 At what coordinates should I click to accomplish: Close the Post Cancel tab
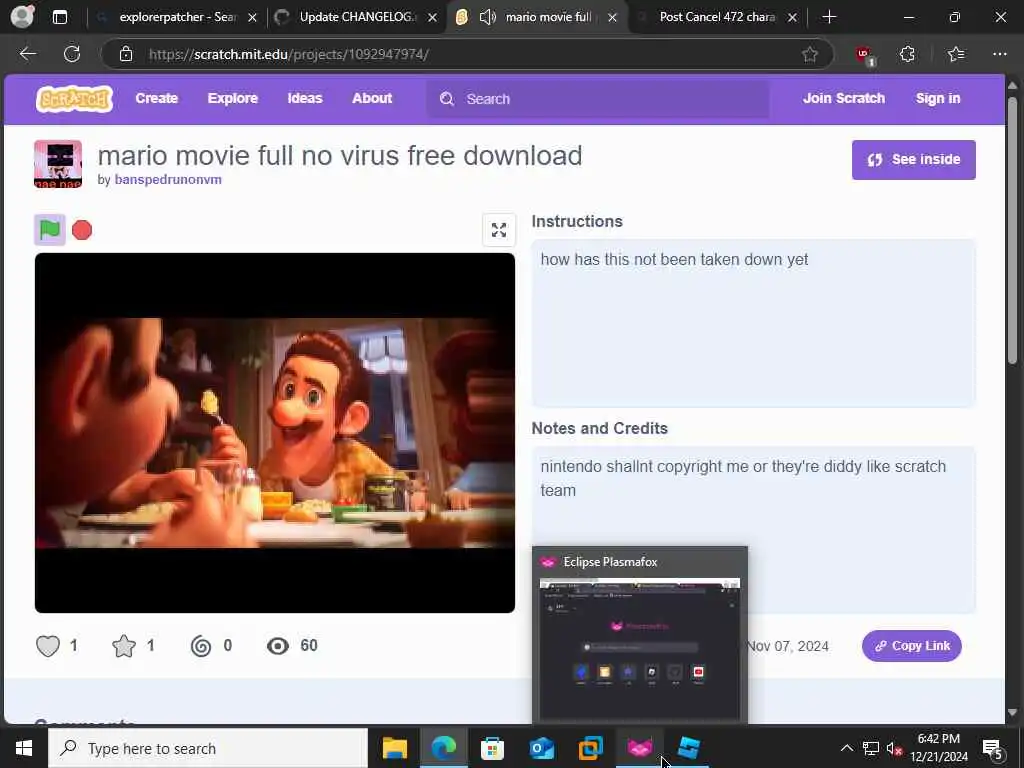pos(792,18)
